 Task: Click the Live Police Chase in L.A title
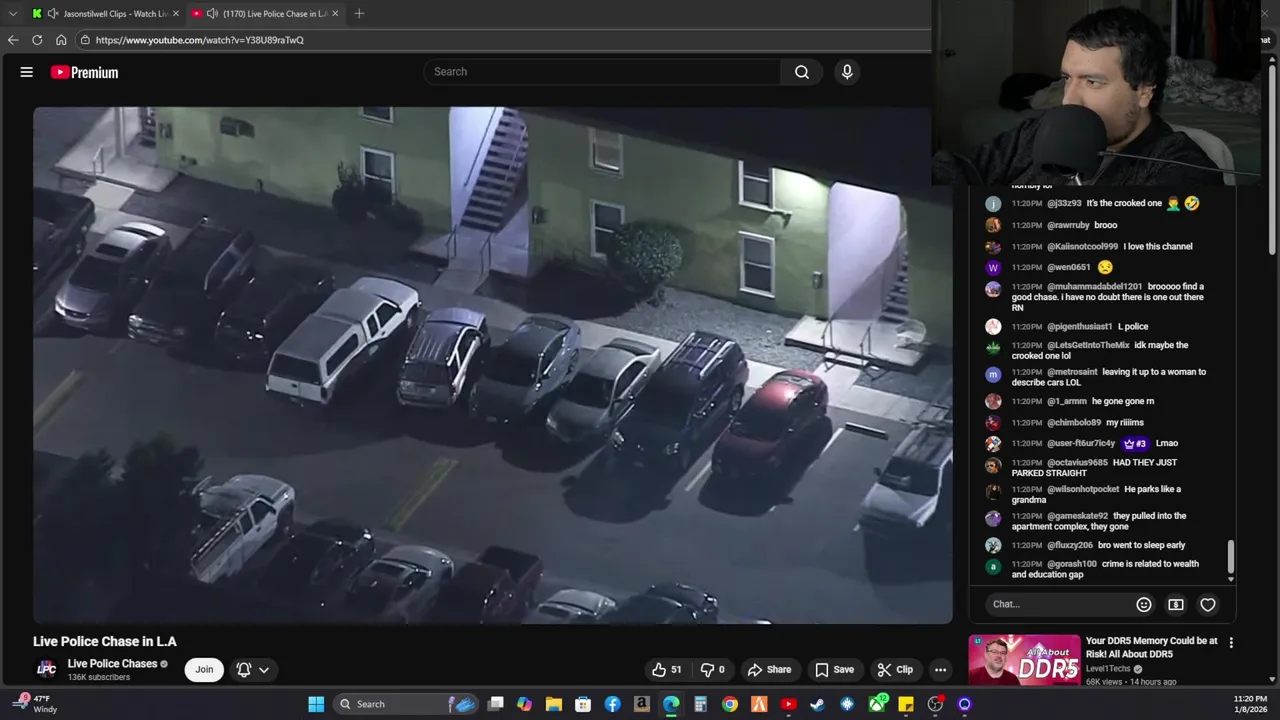coord(105,642)
